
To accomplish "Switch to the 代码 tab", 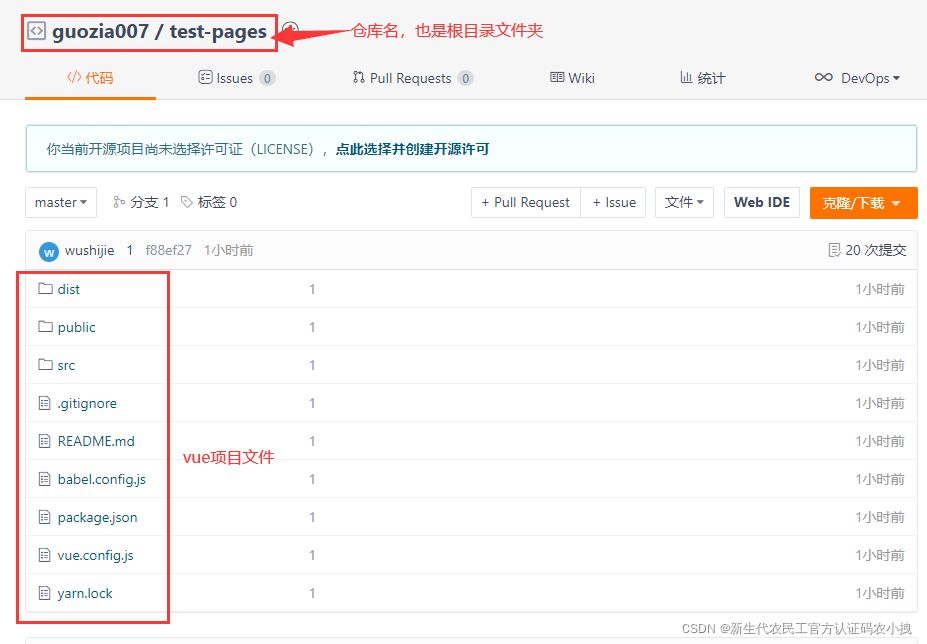I will click(90, 78).
